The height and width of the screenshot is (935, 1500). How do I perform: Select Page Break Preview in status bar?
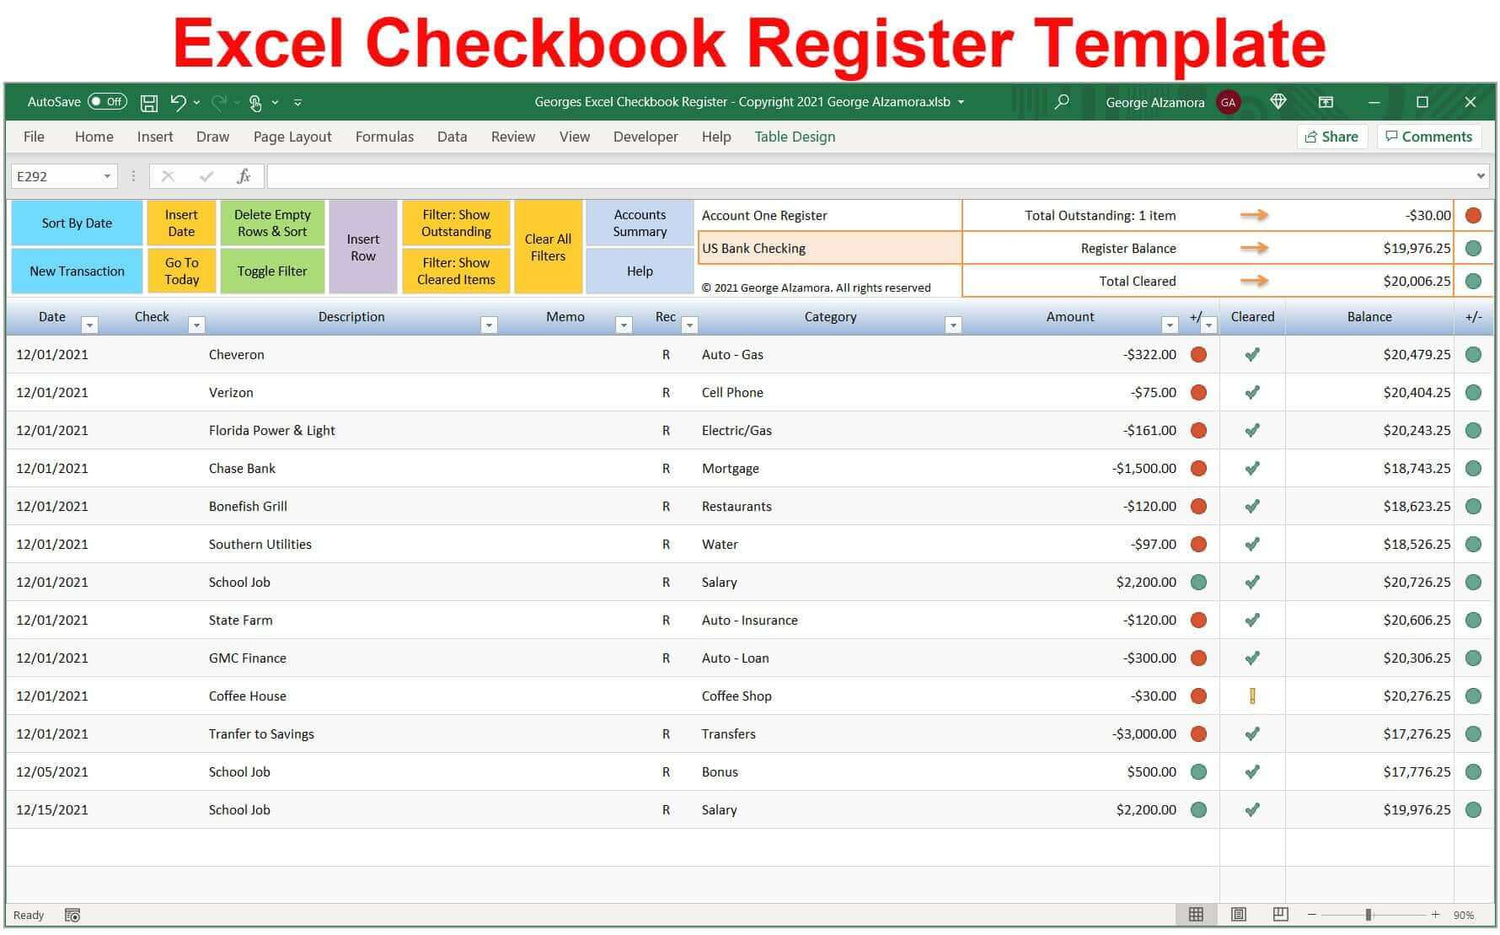click(x=1279, y=914)
